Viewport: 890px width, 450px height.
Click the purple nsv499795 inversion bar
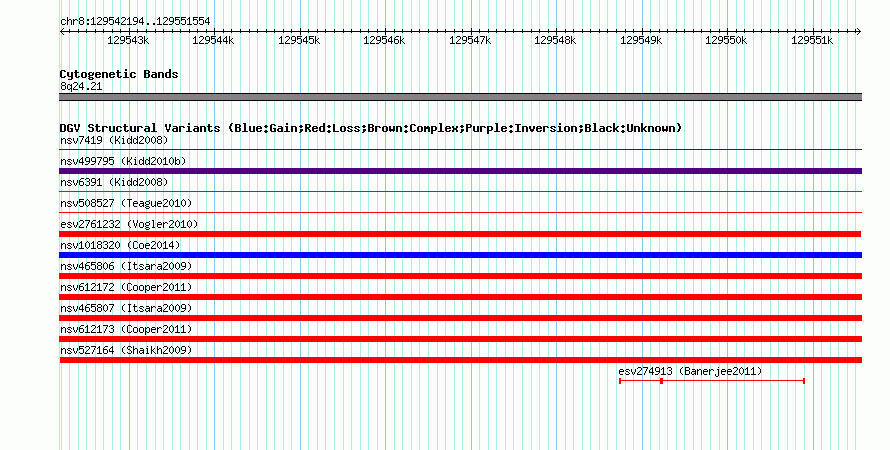[460, 171]
